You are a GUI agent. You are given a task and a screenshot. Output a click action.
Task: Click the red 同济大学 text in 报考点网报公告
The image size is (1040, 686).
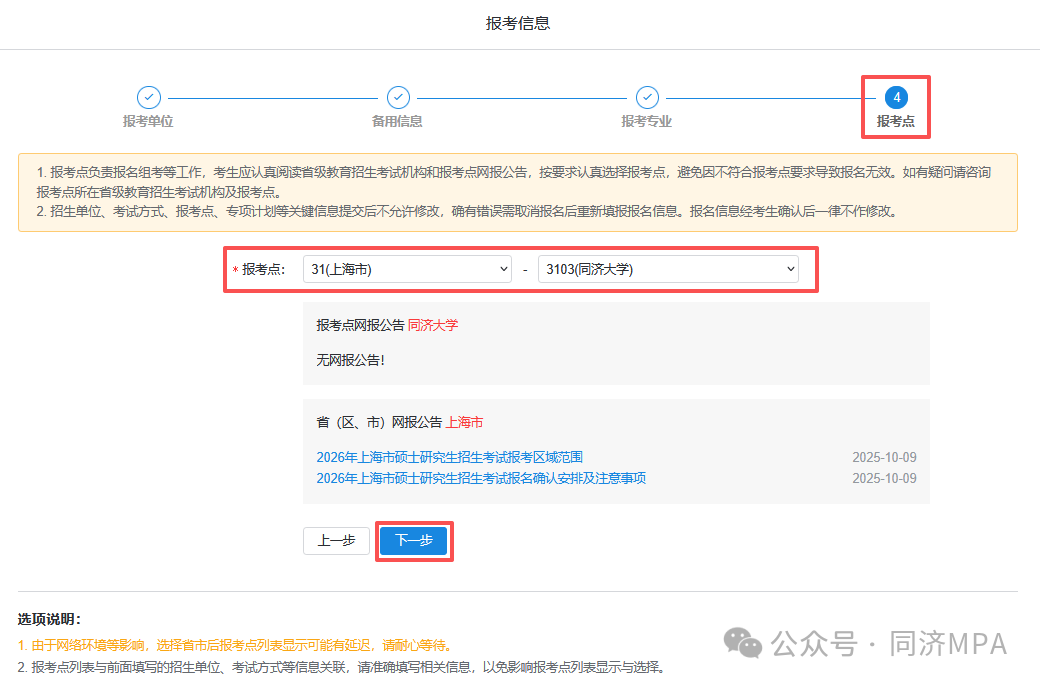pos(433,326)
